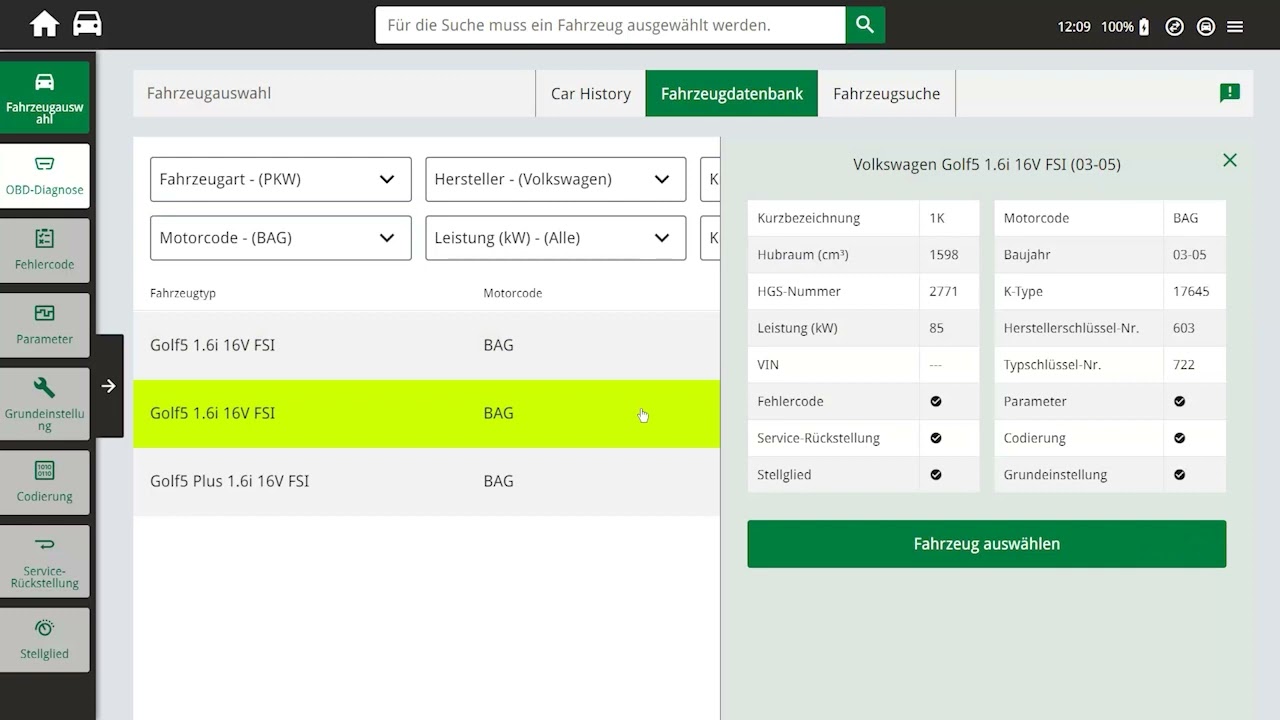
Task: Check the battery status icon
Action: 1144,27
